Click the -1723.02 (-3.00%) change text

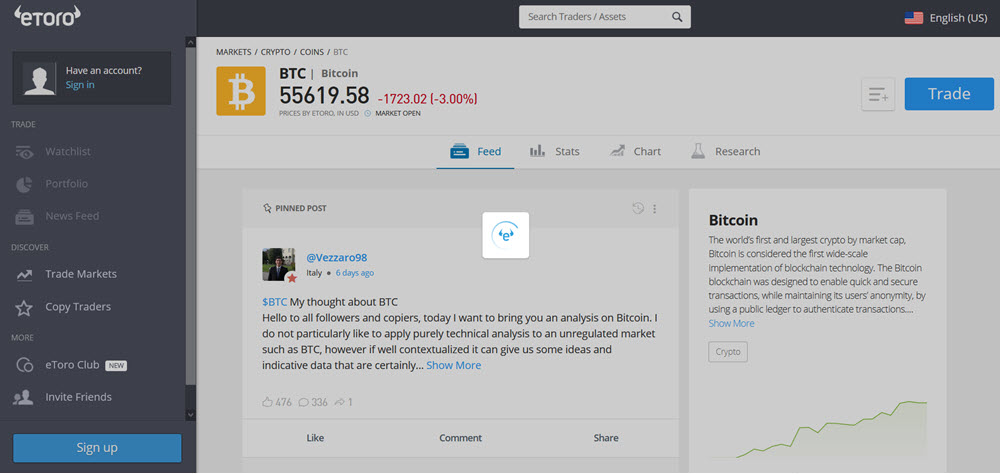(x=427, y=100)
